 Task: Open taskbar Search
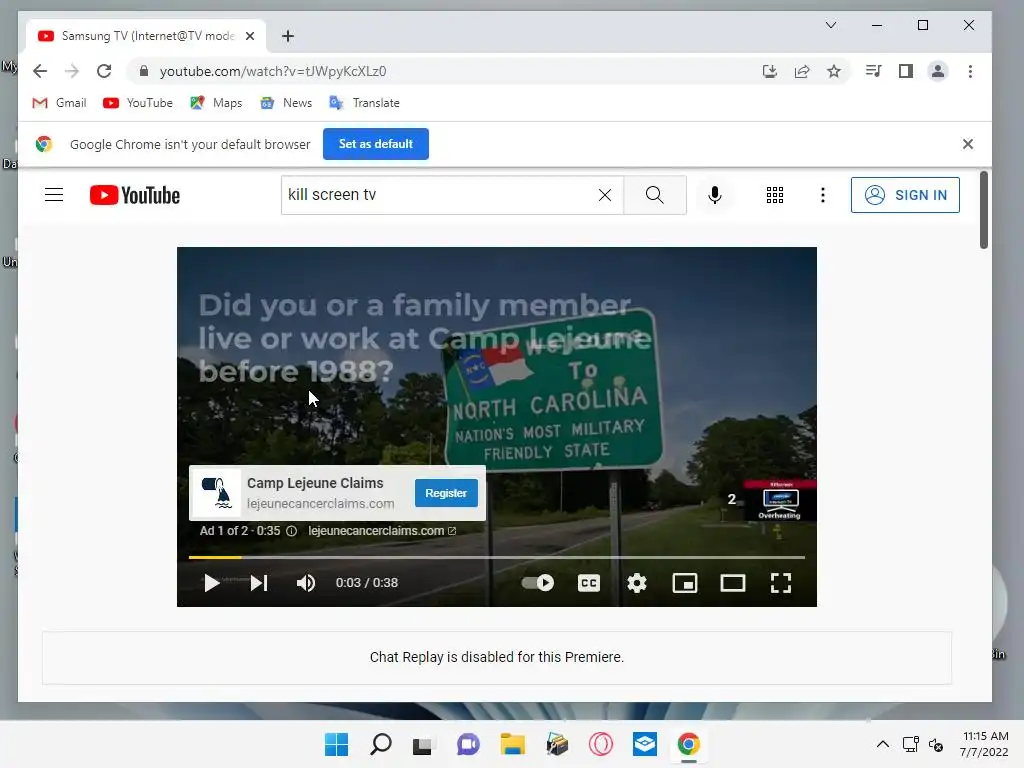point(380,744)
